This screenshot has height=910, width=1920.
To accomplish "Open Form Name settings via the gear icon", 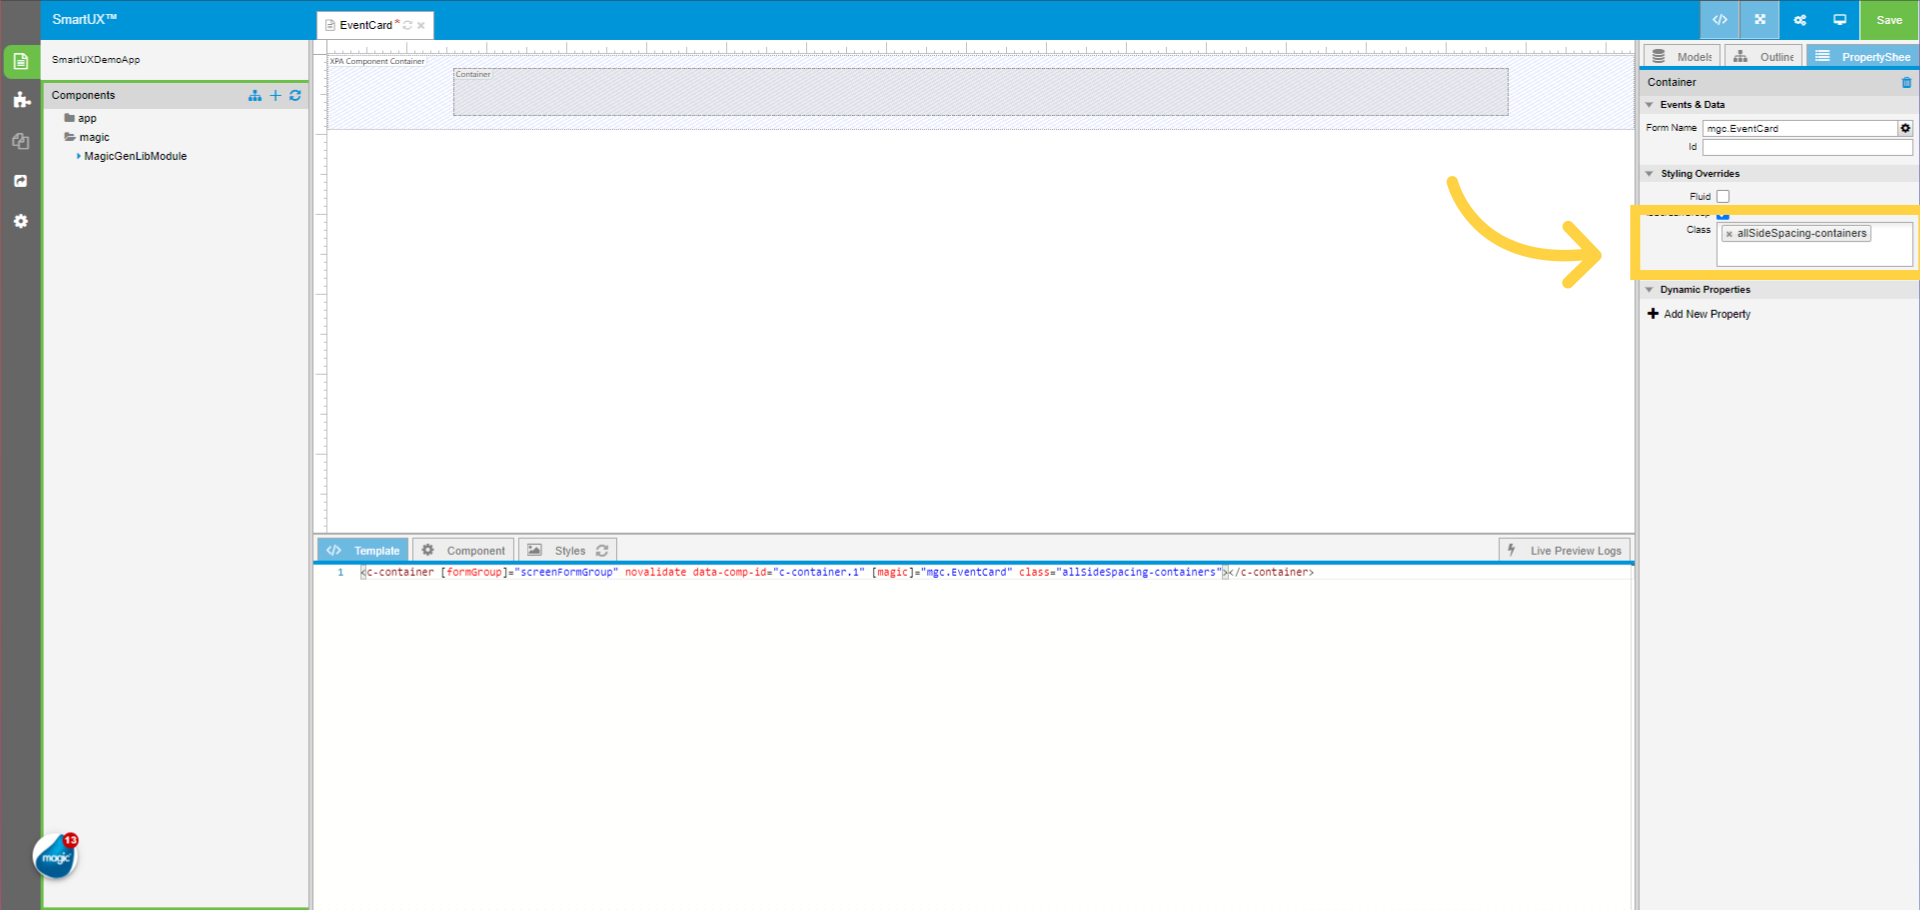I will coord(1905,128).
